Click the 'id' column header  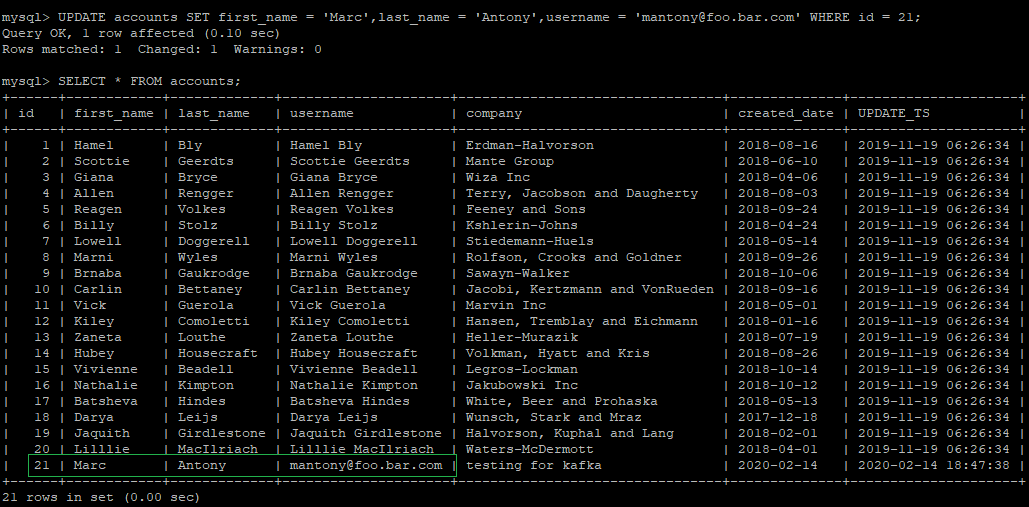(26, 113)
